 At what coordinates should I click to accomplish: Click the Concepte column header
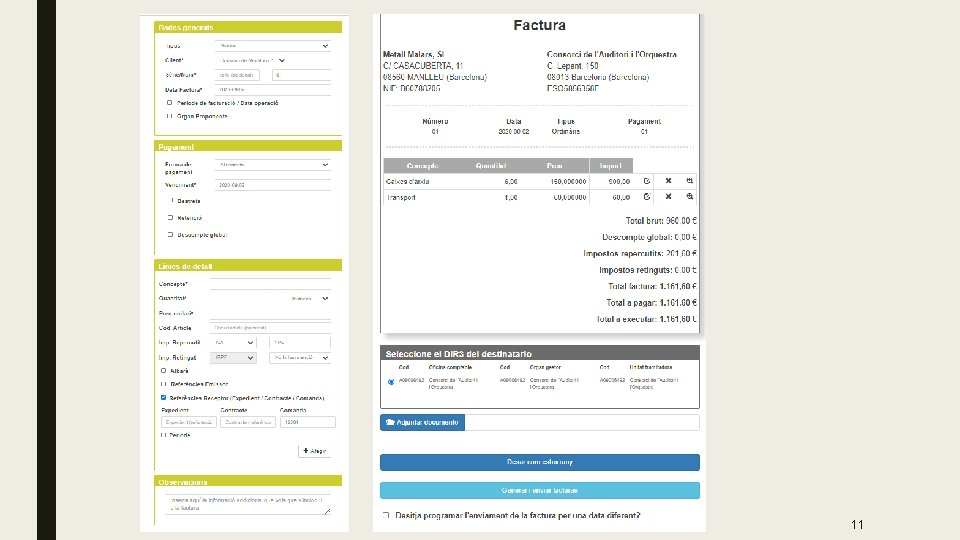[422, 166]
